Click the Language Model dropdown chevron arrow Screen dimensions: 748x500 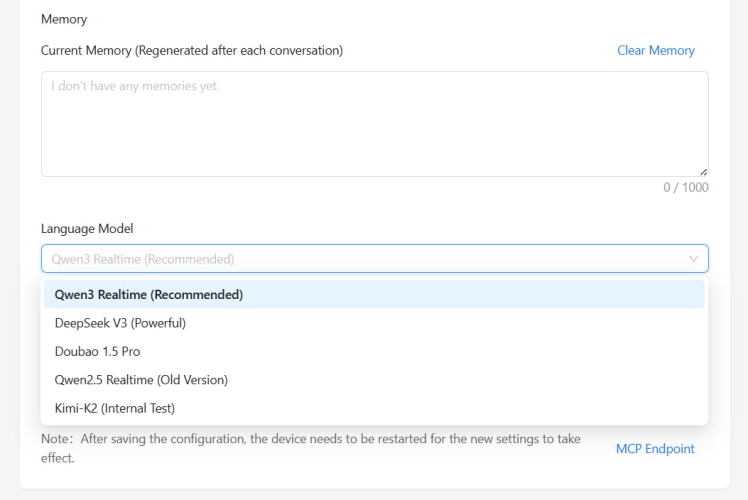pyautogui.click(x=694, y=259)
